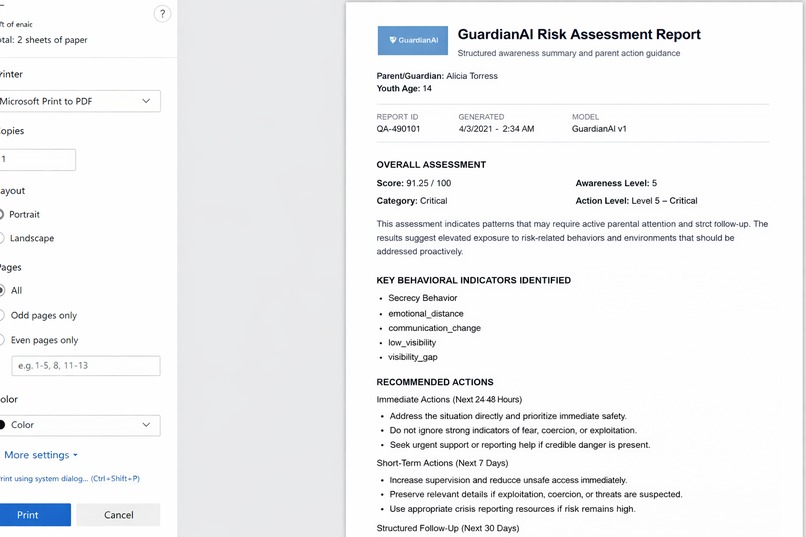Click the model value GuardianAI v1

pyautogui.click(x=599, y=129)
